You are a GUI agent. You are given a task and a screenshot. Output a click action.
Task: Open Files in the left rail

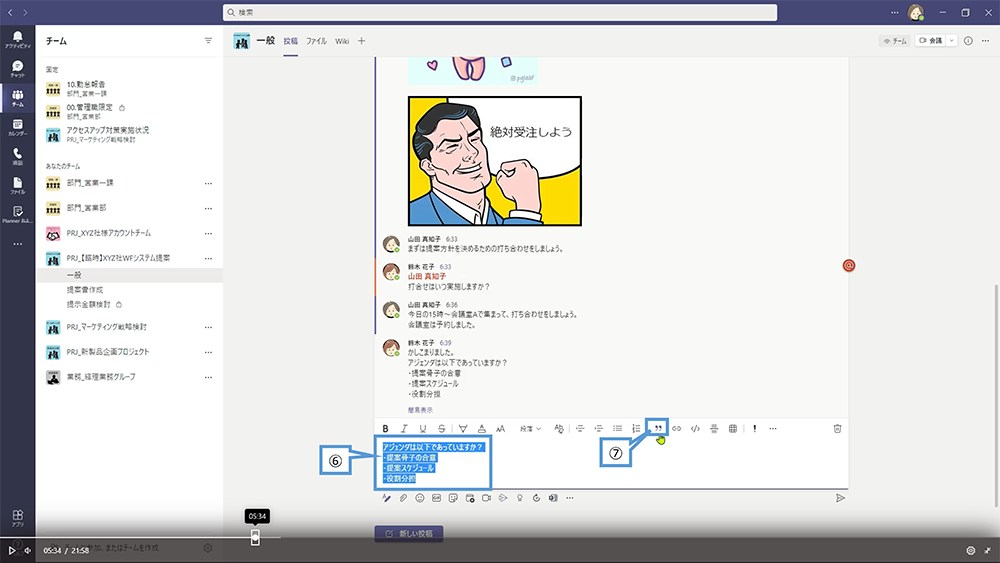(17, 186)
